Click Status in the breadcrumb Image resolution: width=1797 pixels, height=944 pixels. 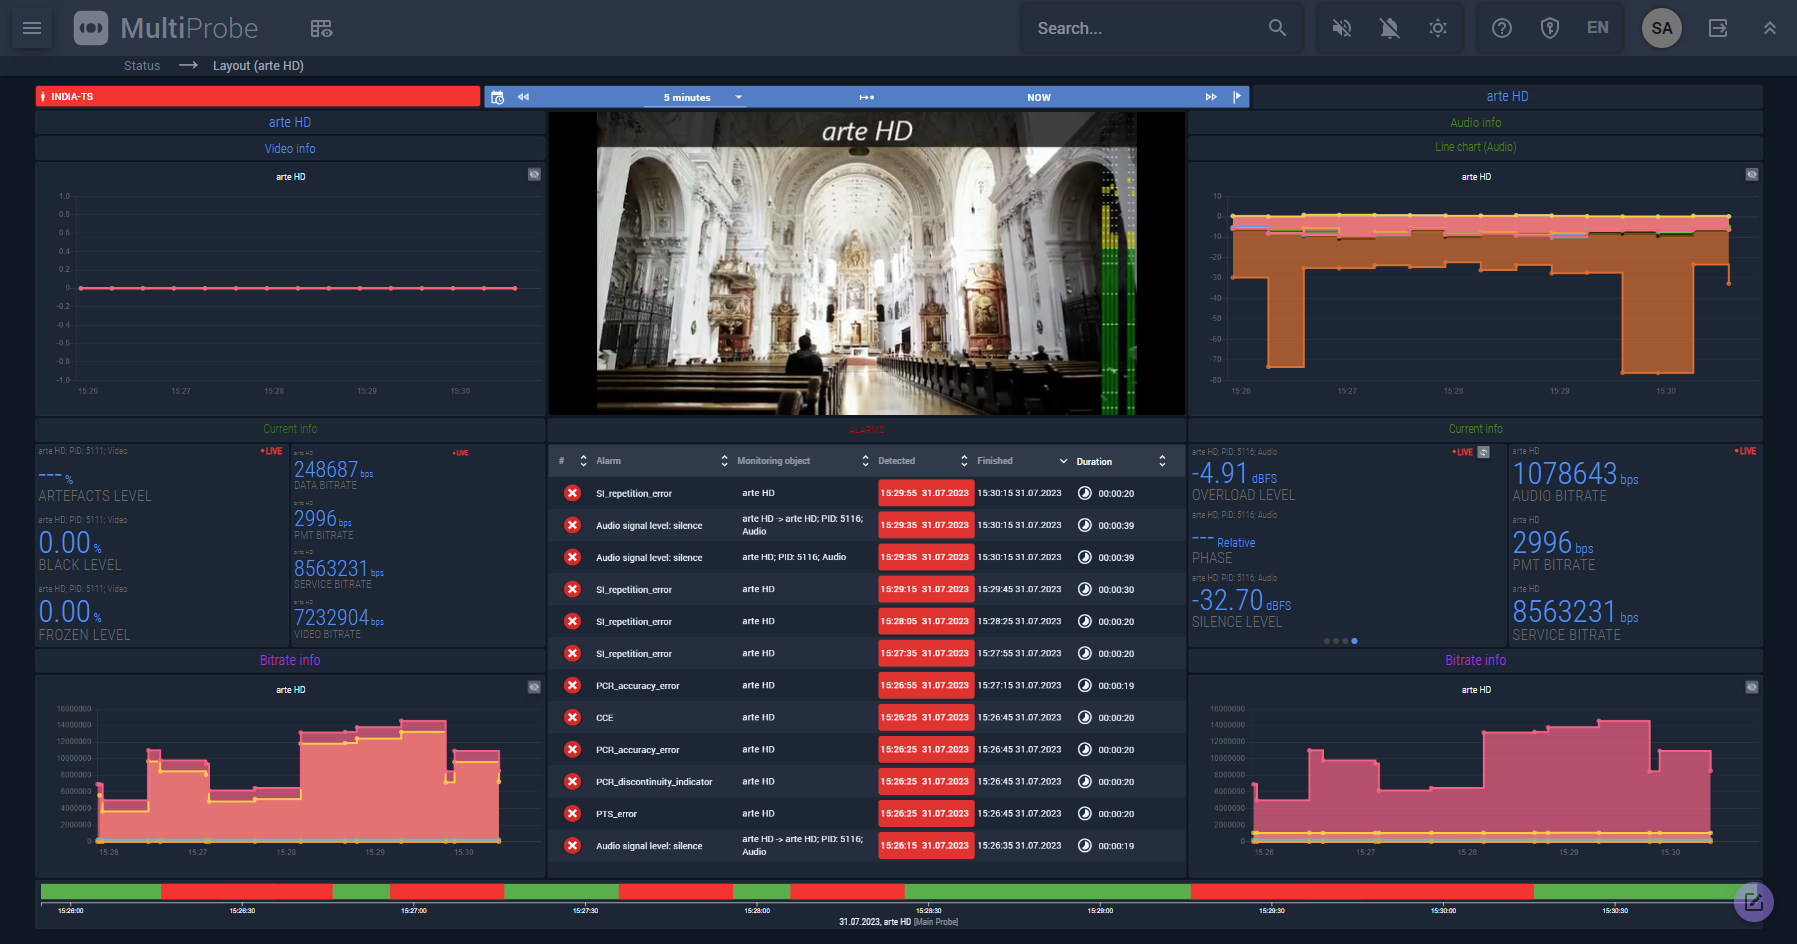[142, 66]
